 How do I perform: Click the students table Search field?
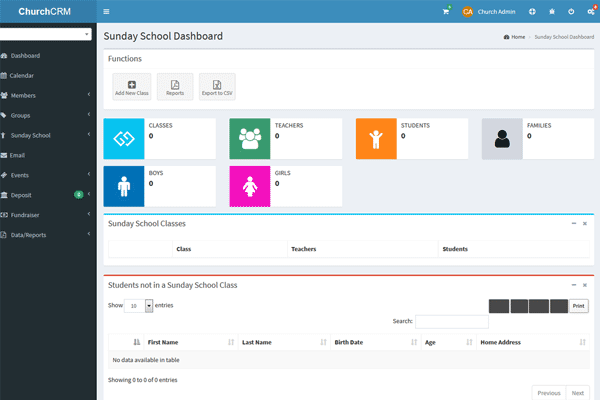click(451, 322)
